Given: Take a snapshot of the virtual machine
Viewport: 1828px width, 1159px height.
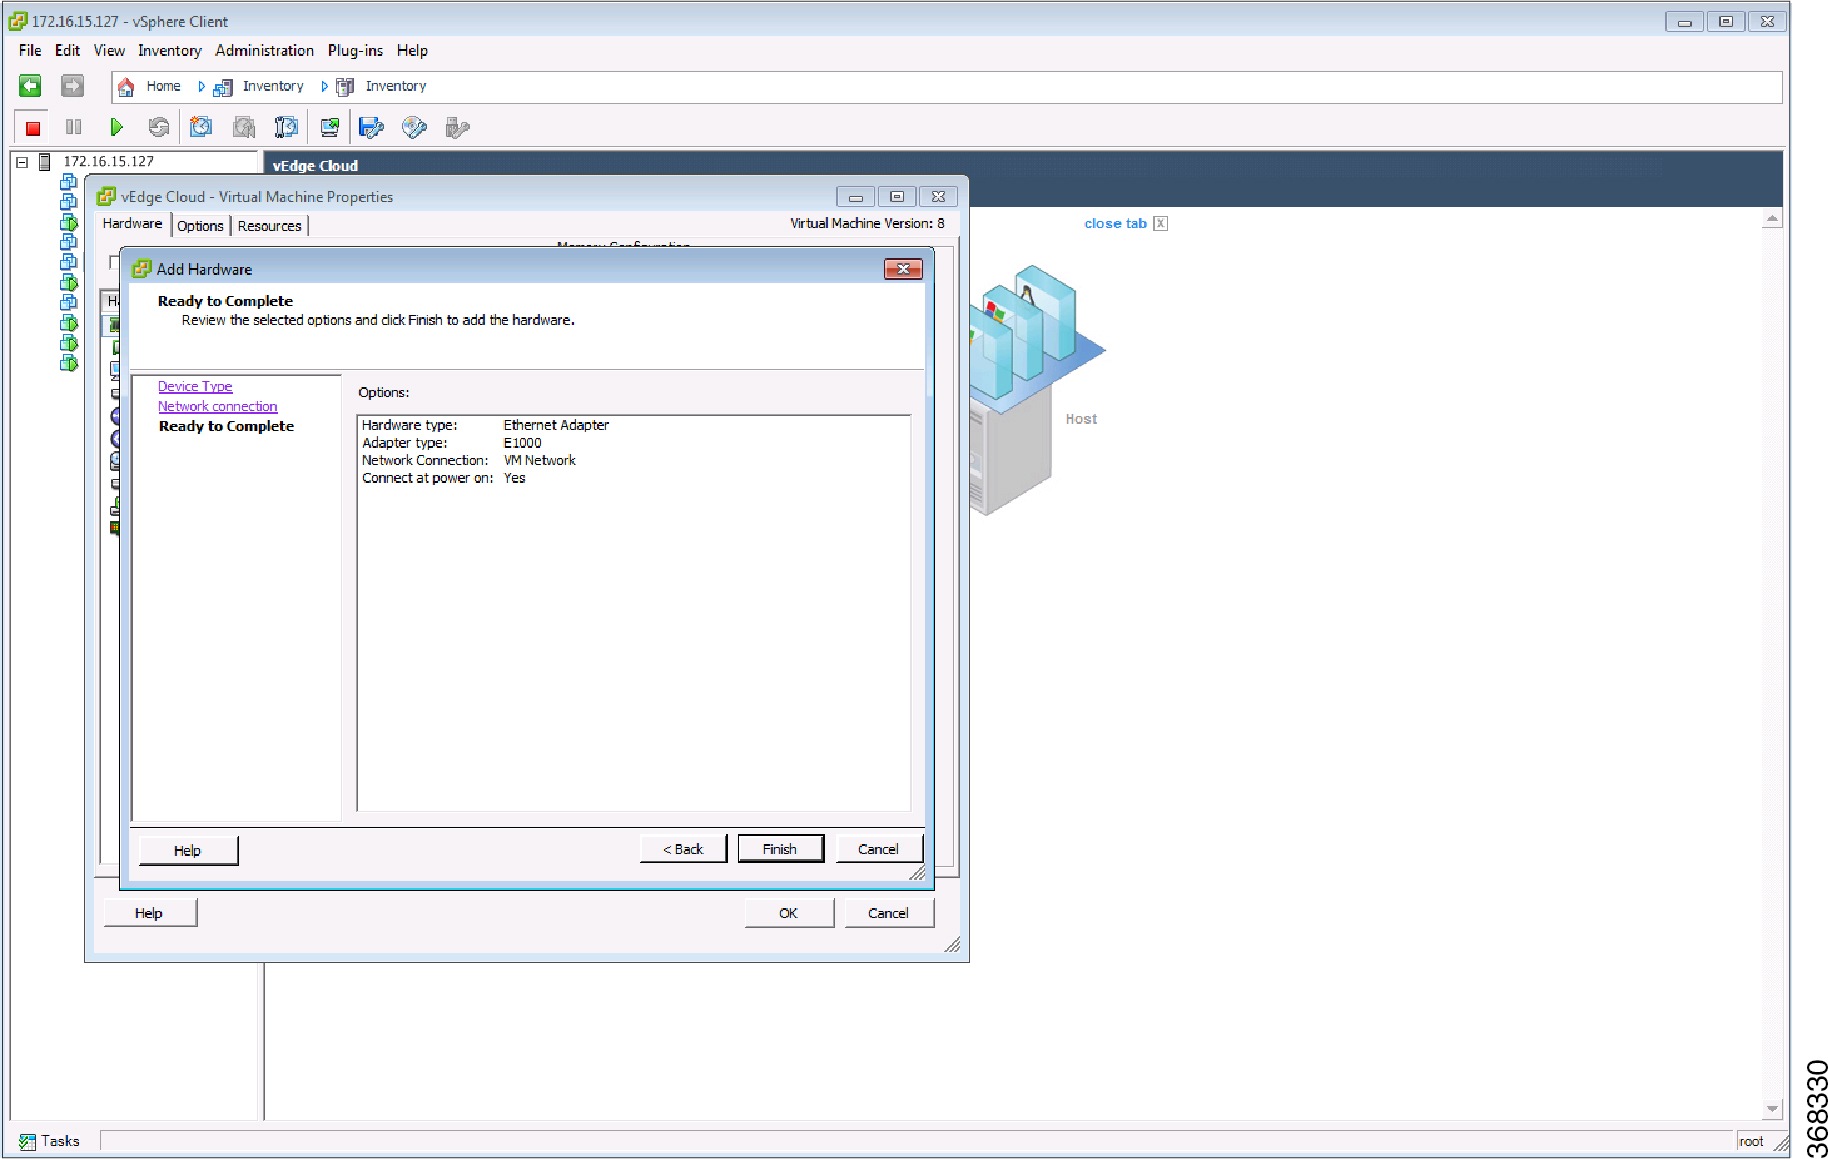Looking at the screenshot, I should (x=201, y=127).
